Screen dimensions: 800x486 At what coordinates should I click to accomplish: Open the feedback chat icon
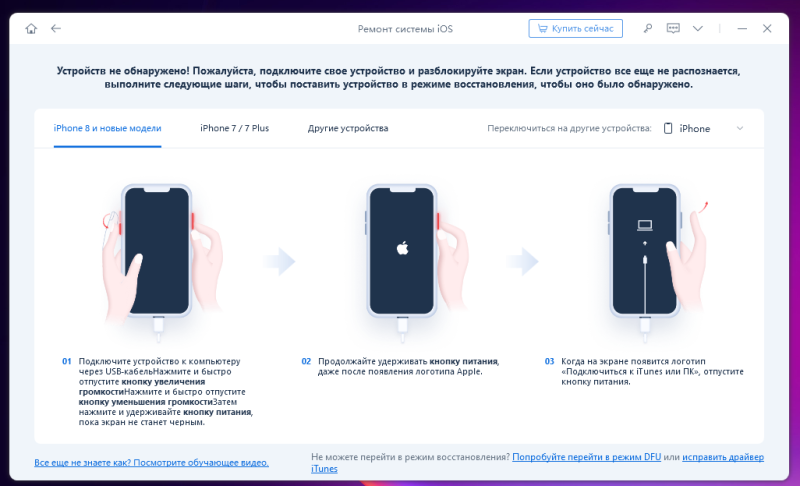(673, 29)
